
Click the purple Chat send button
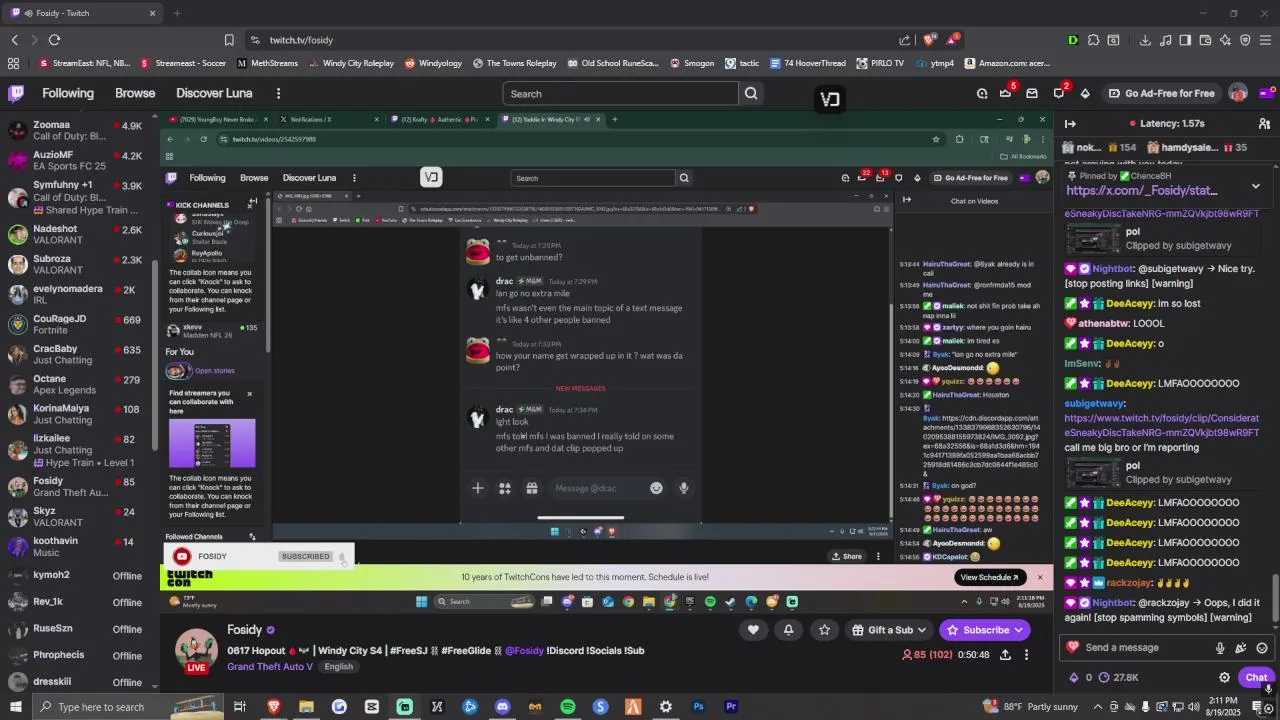pyautogui.click(x=1256, y=677)
